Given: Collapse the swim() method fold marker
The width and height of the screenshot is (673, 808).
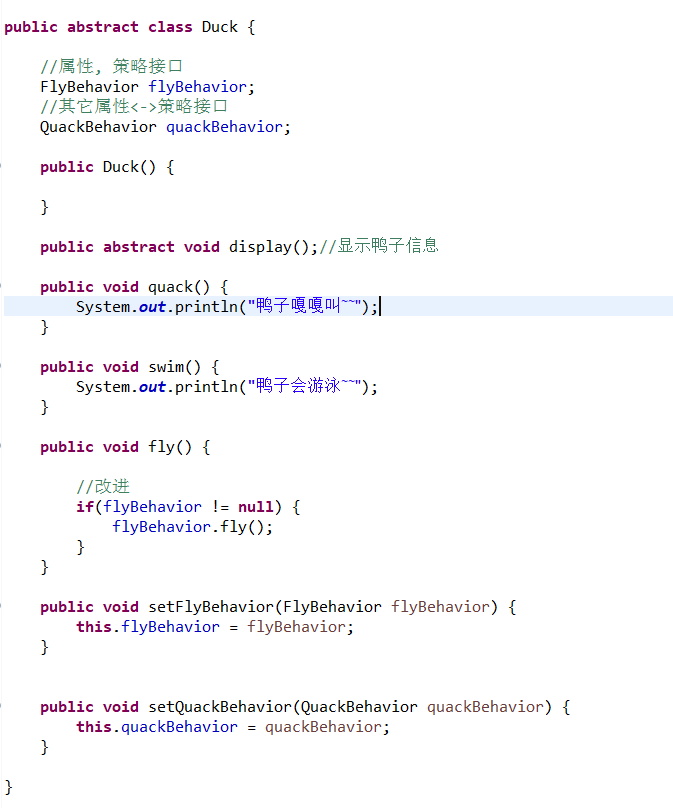Looking at the screenshot, I should [2, 367].
